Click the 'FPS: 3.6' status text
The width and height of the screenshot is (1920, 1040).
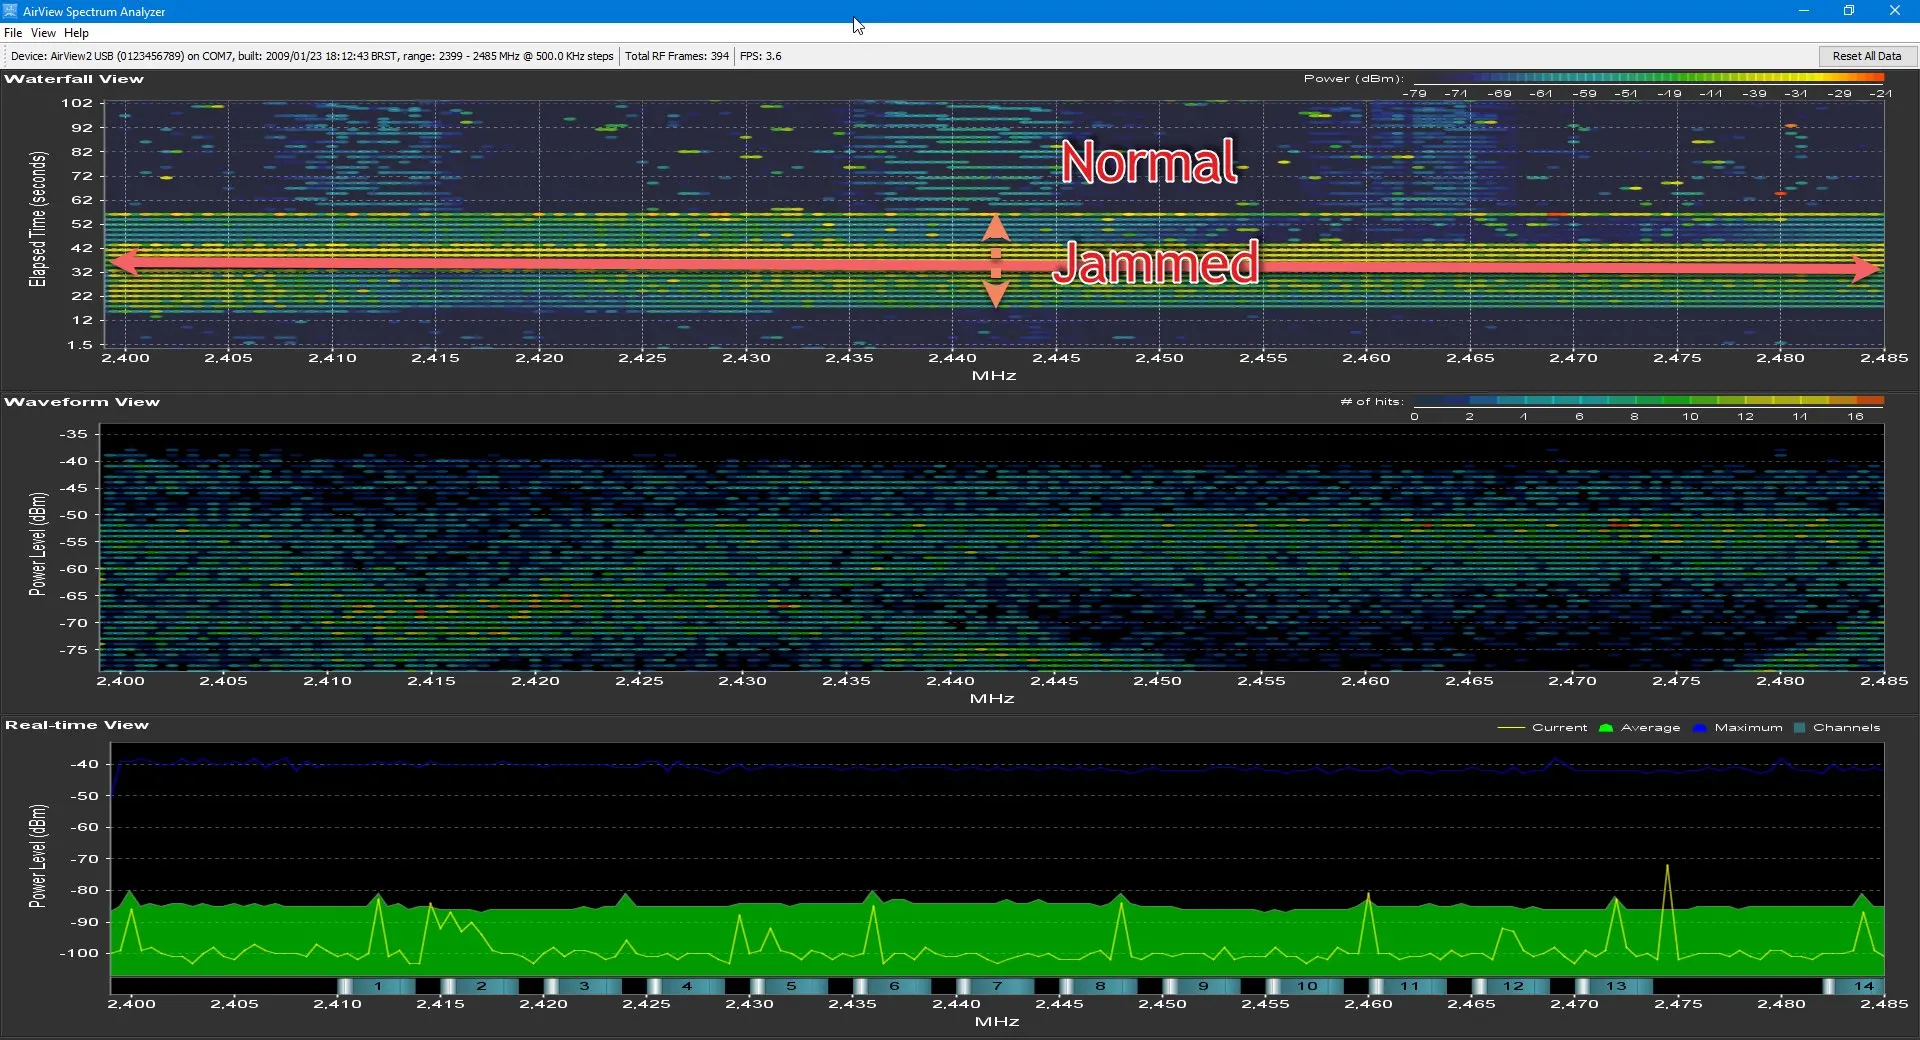pyautogui.click(x=761, y=56)
